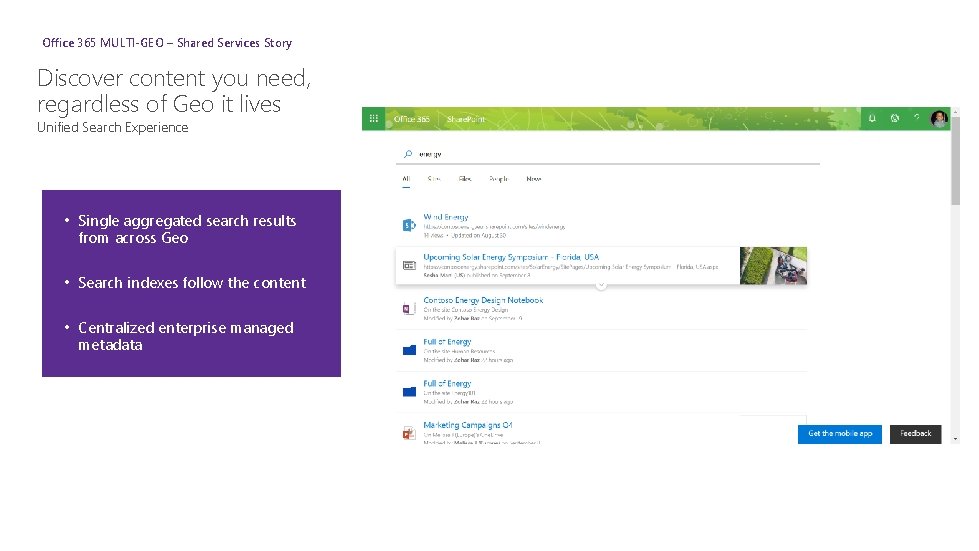Image resolution: width=979 pixels, height=551 pixels.
Task: Expand the Solar Energy Symposium card chevron
Action: (601, 285)
